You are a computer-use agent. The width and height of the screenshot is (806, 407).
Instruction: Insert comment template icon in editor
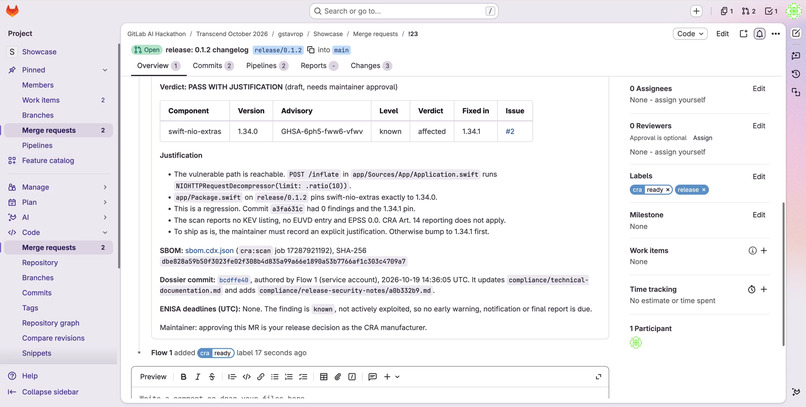[x=373, y=377]
